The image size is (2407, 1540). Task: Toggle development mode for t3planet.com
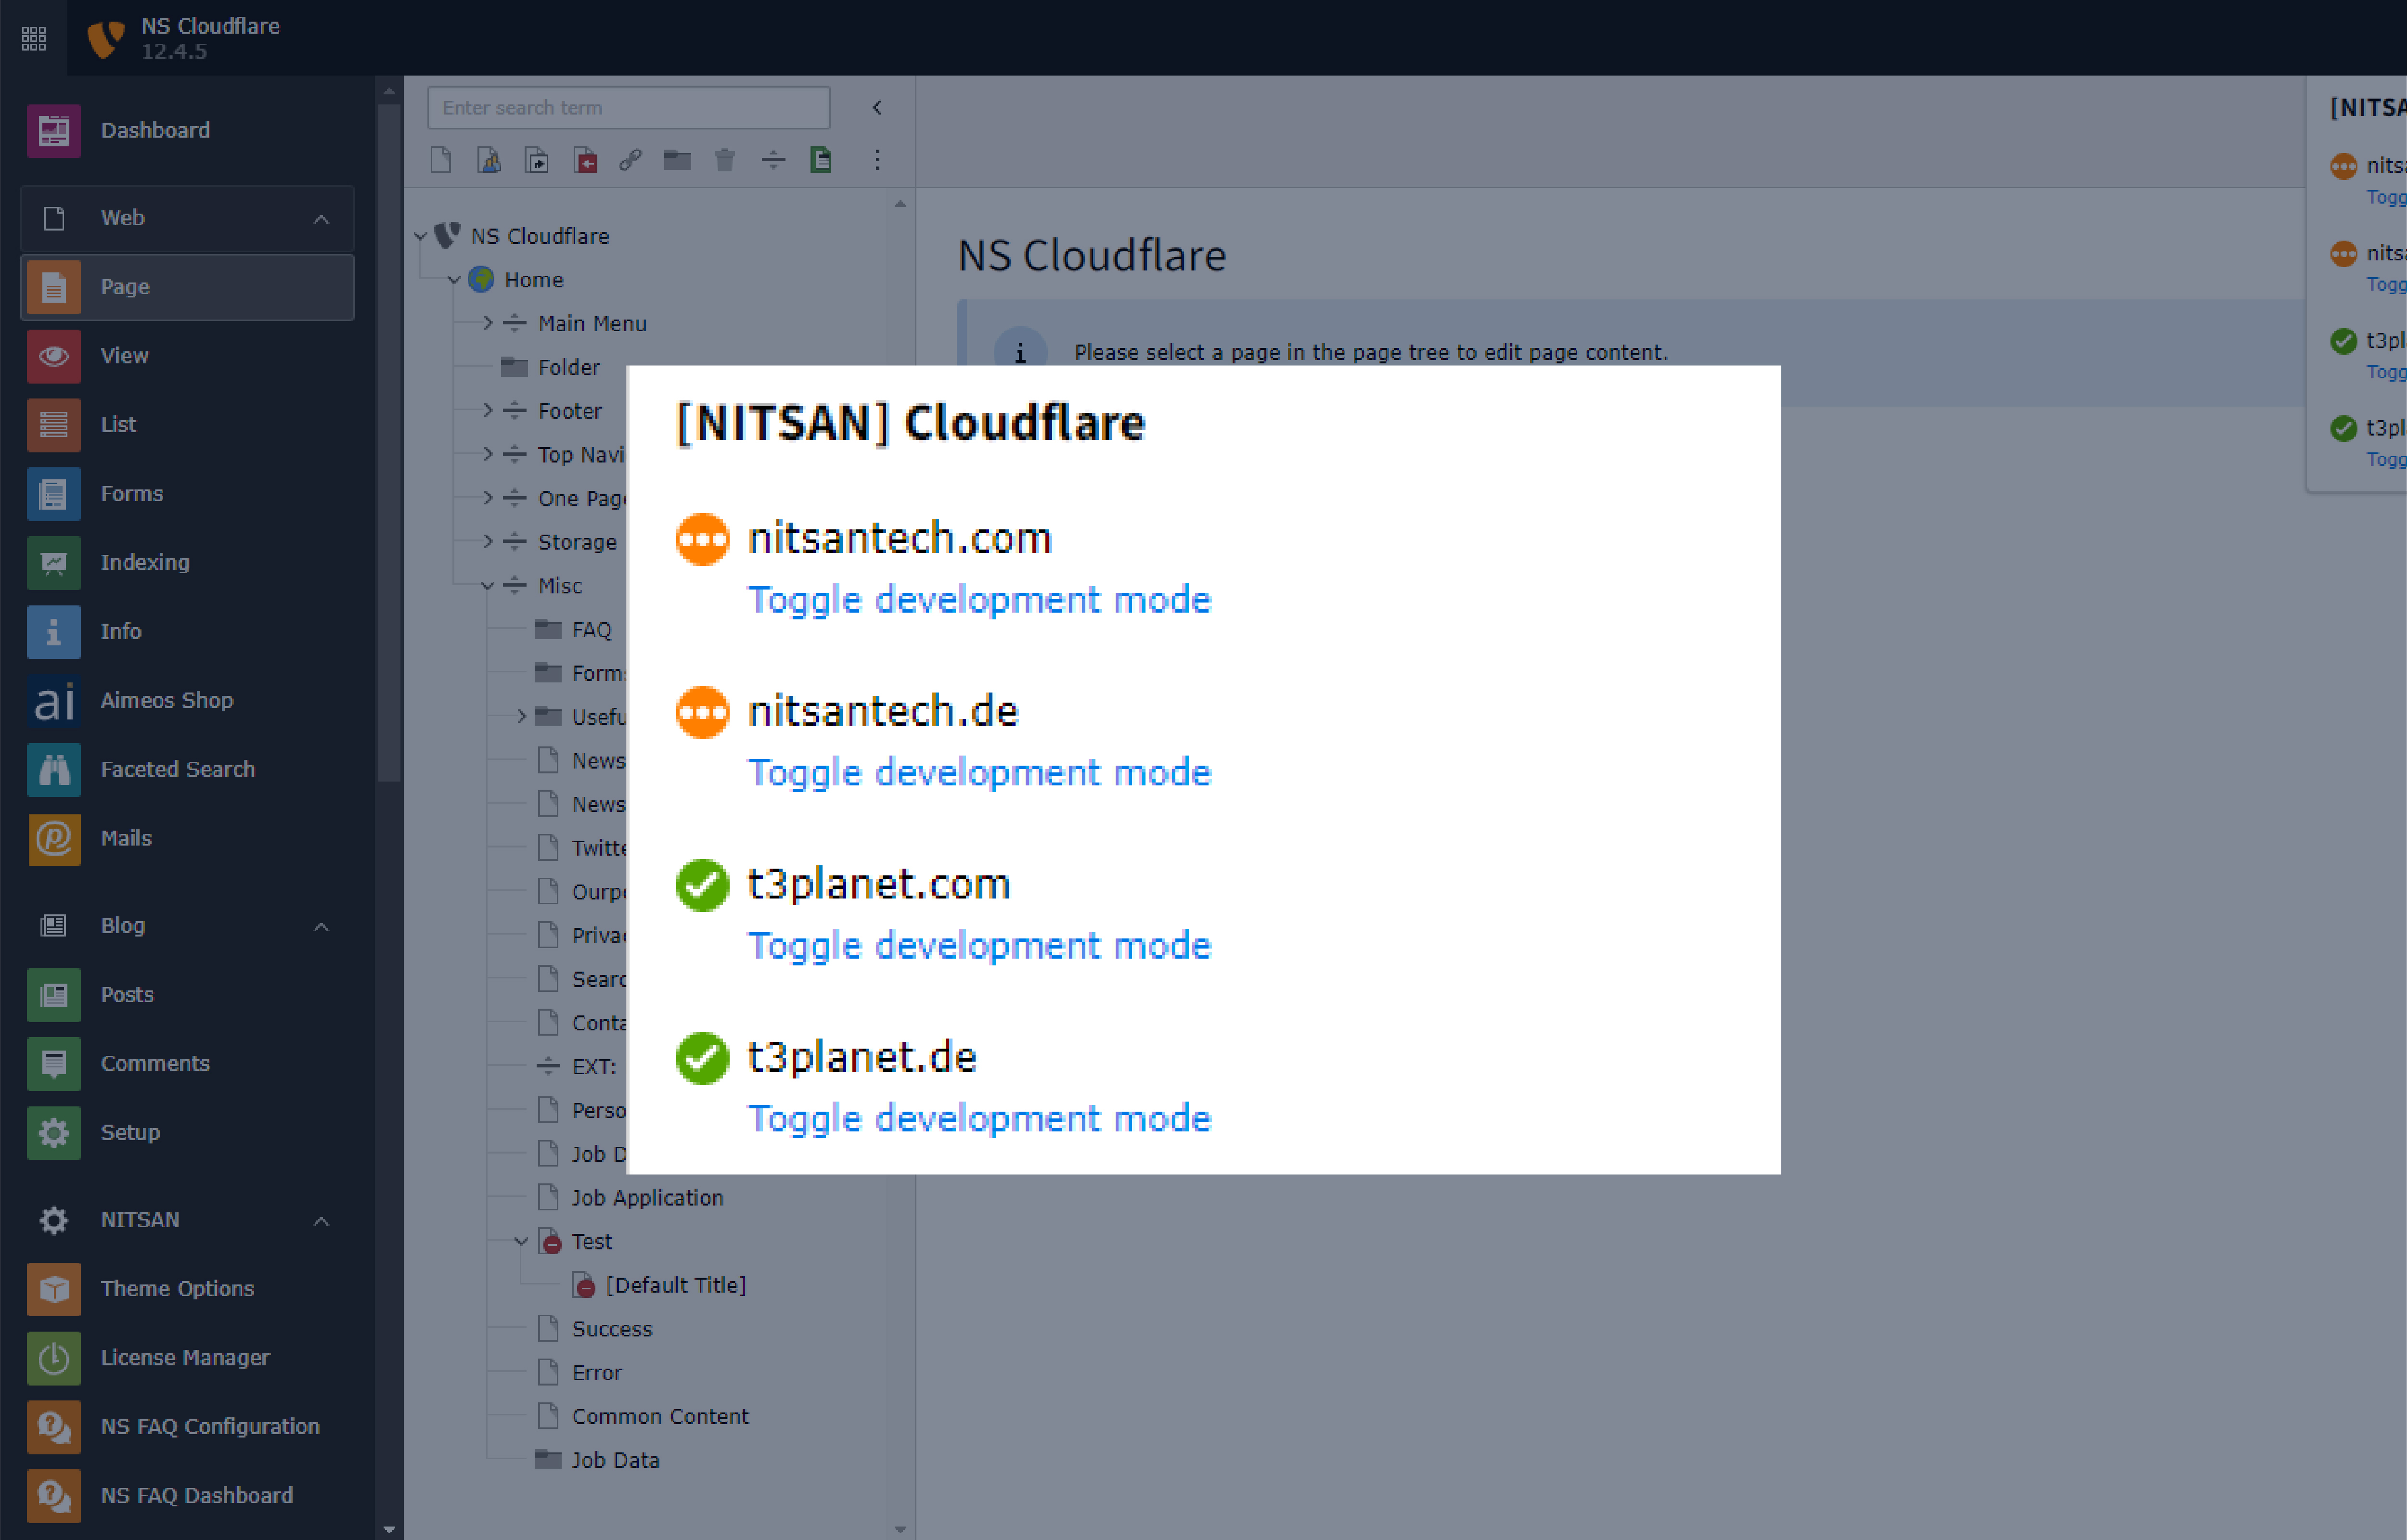click(979, 946)
